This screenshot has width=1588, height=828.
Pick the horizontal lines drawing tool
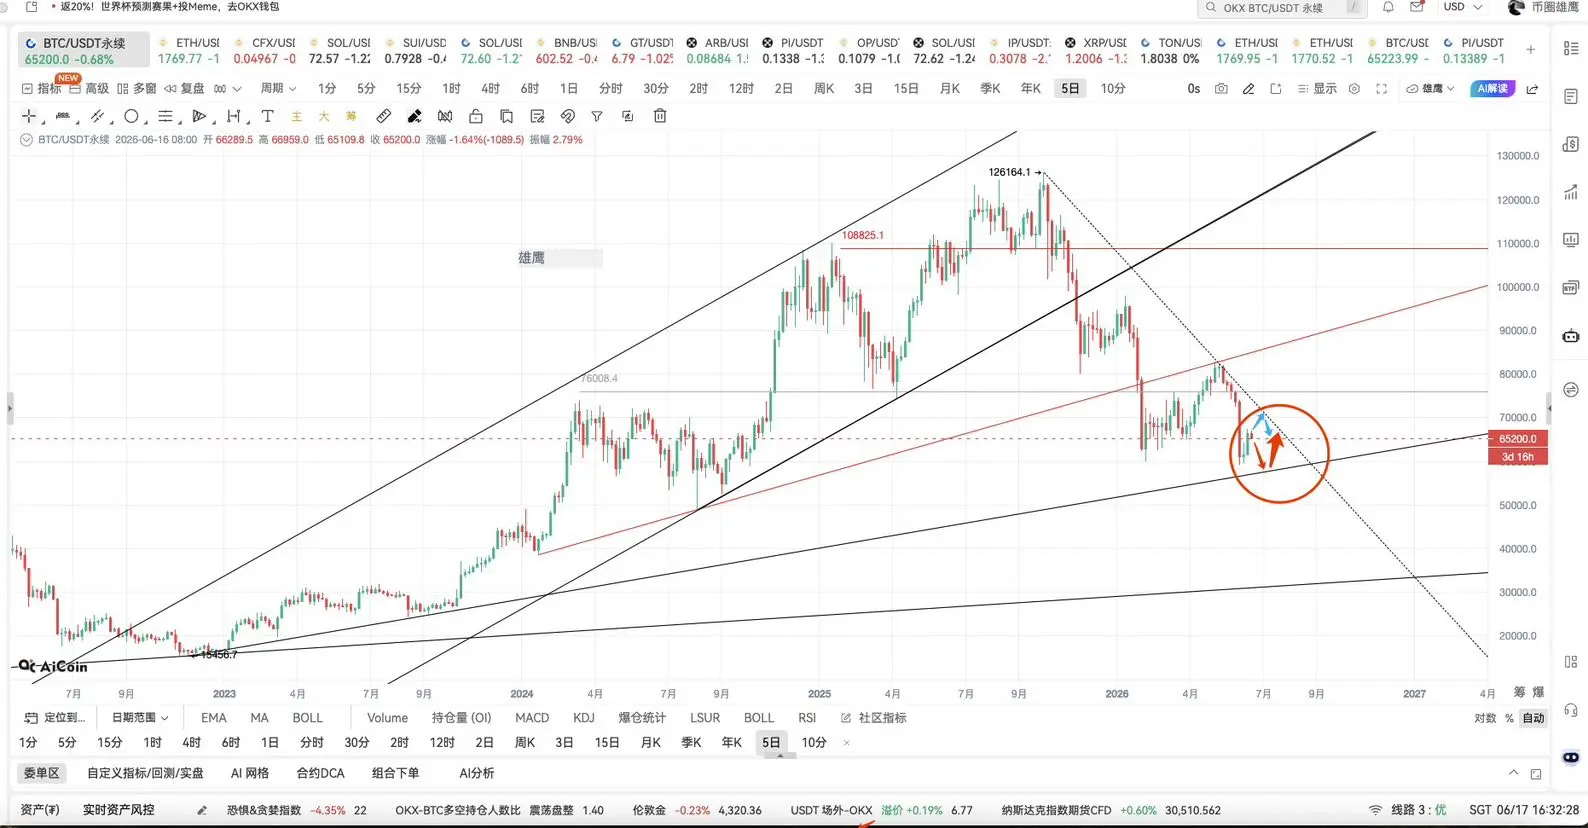[x=165, y=116]
